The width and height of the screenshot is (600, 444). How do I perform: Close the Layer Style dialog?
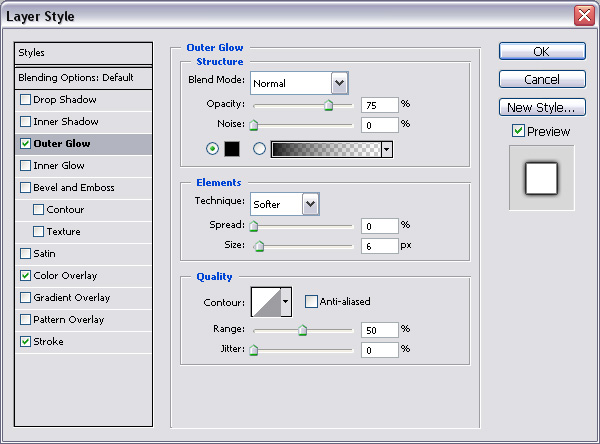pyautogui.click(x=584, y=15)
